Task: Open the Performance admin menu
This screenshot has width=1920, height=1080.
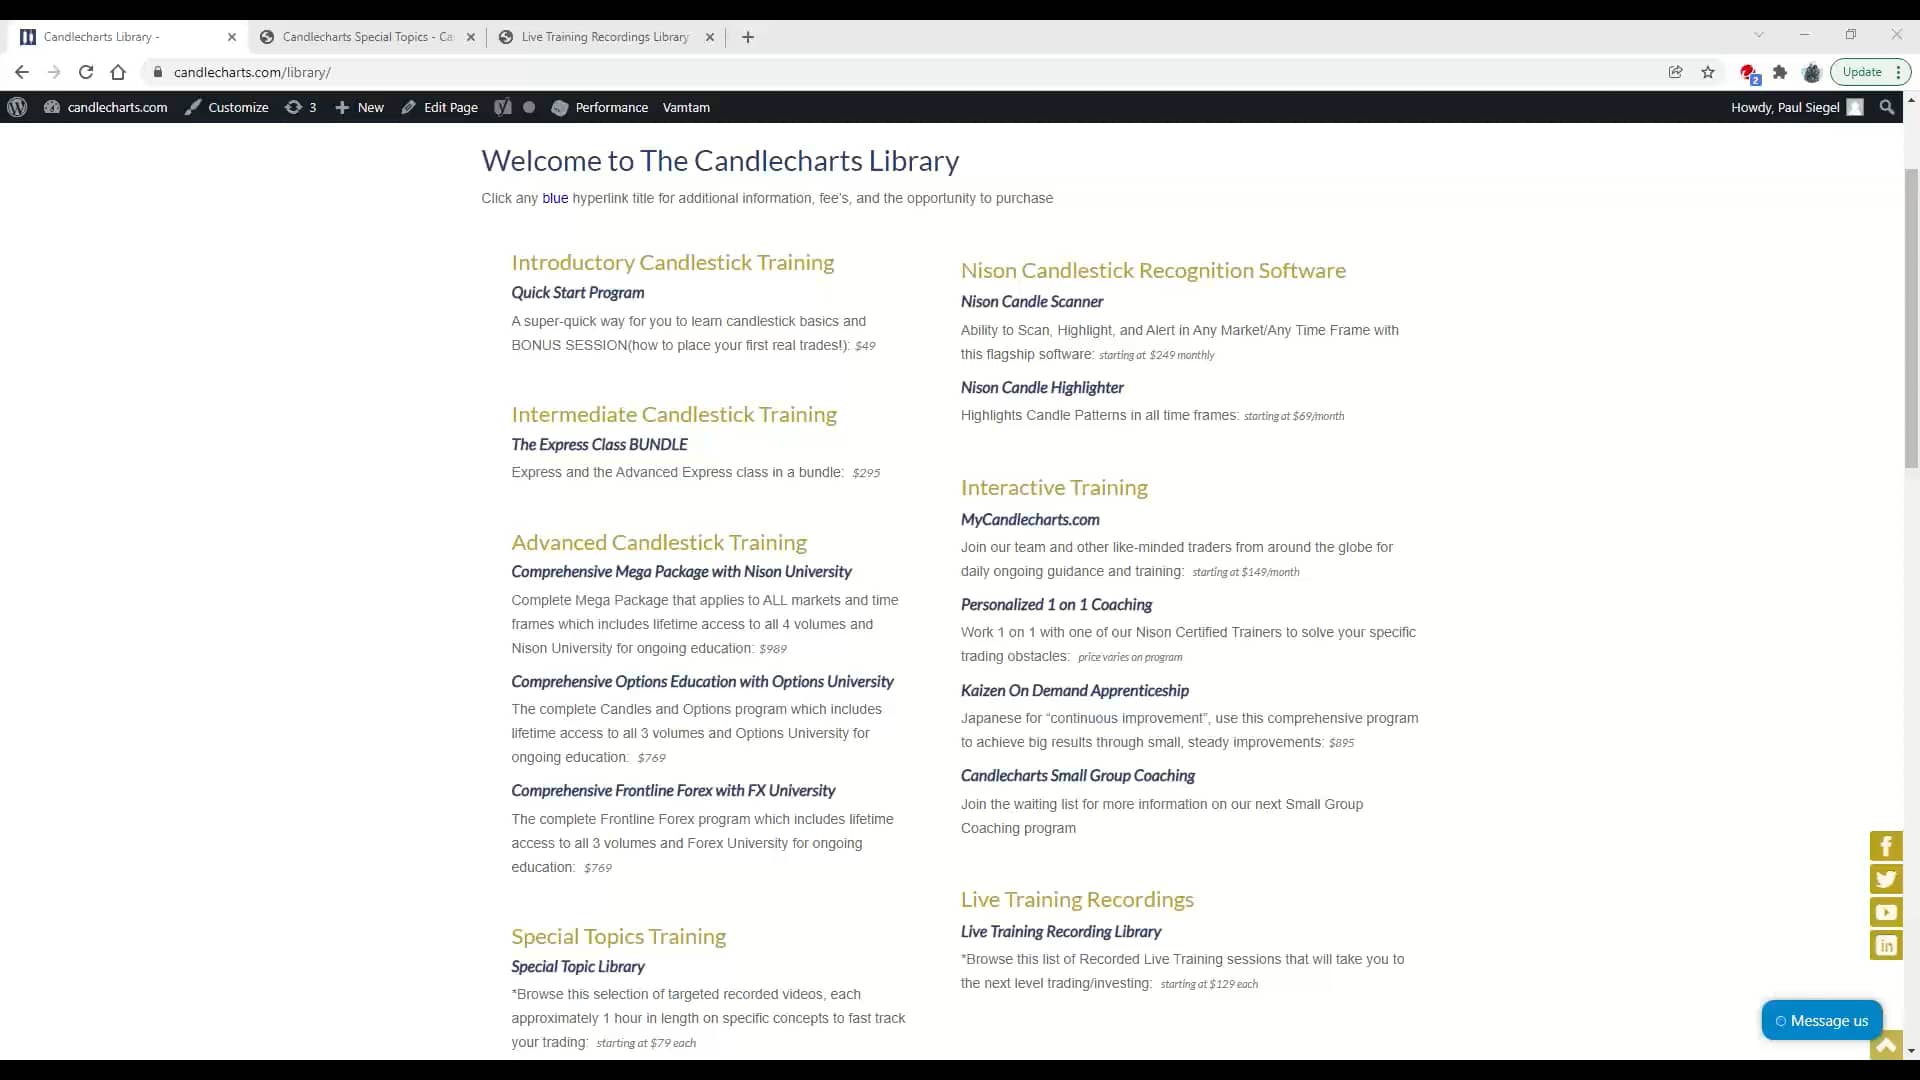Action: [x=600, y=107]
